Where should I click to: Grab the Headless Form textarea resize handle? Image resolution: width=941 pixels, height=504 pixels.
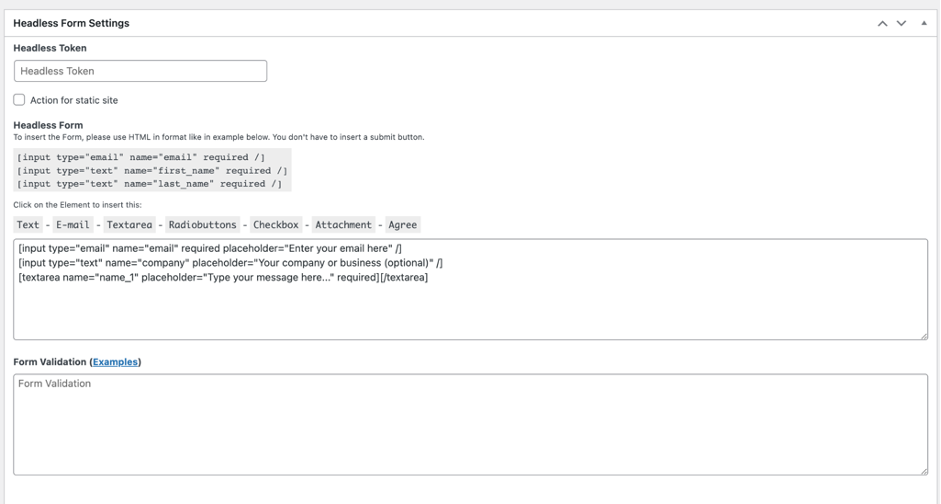tap(924, 336)
